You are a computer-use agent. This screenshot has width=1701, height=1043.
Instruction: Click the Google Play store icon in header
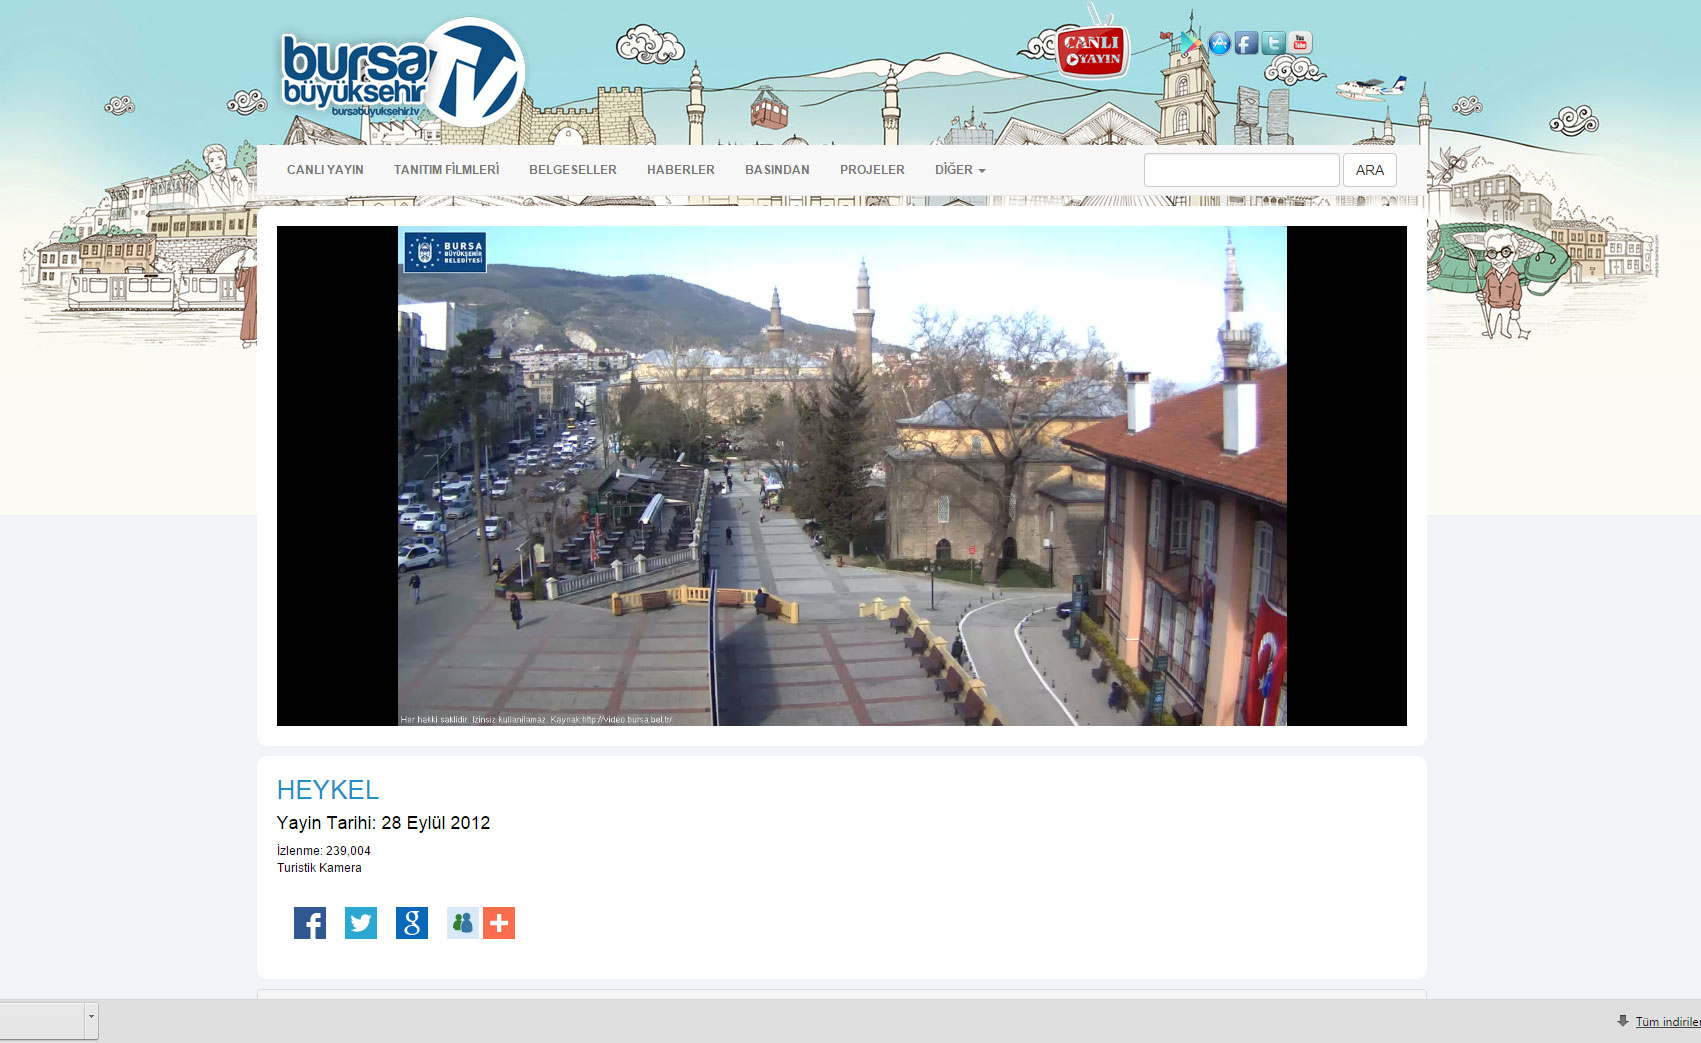[x=1190, y=43]
